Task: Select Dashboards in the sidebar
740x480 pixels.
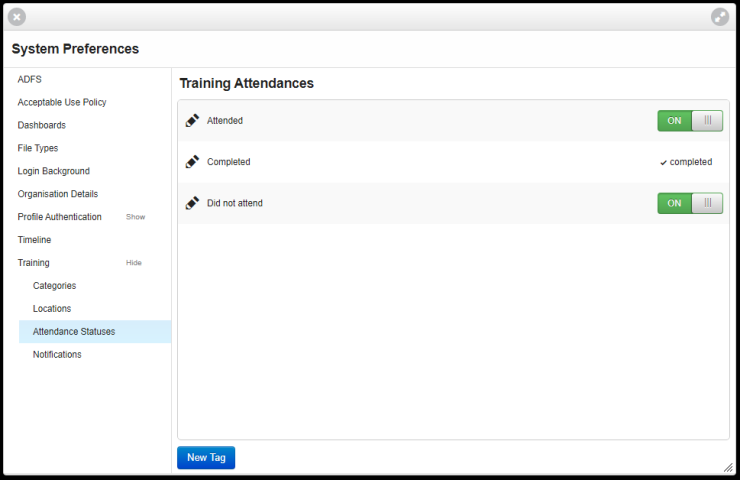Action: pyautogui.click(x=42, y=125)
